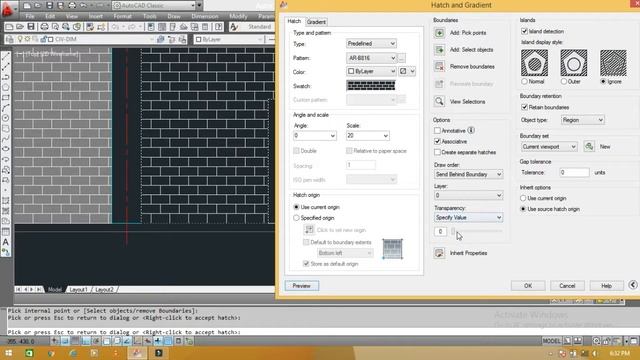The image size is (640, 360).
Task: Open the Text Style icon beside Standard
Action: [x=234, y=27]
